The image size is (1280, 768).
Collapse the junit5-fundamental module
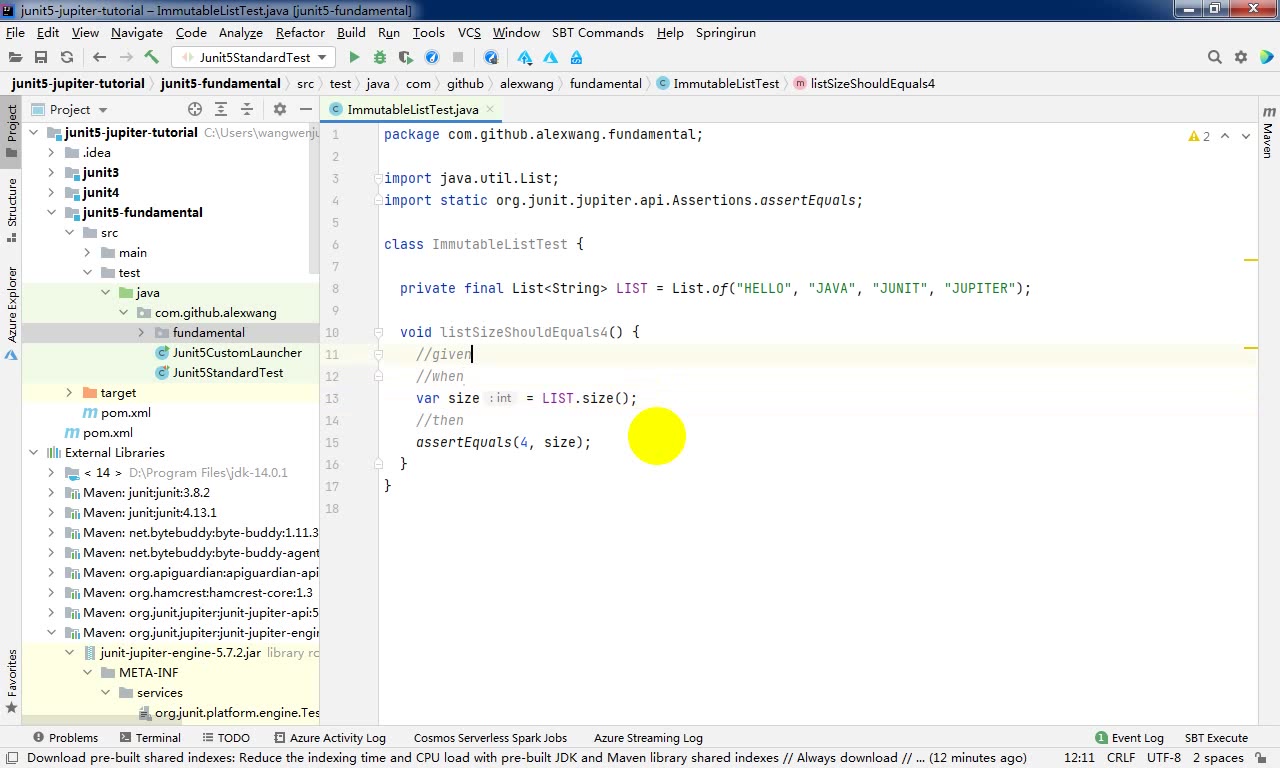pos(52,212)
